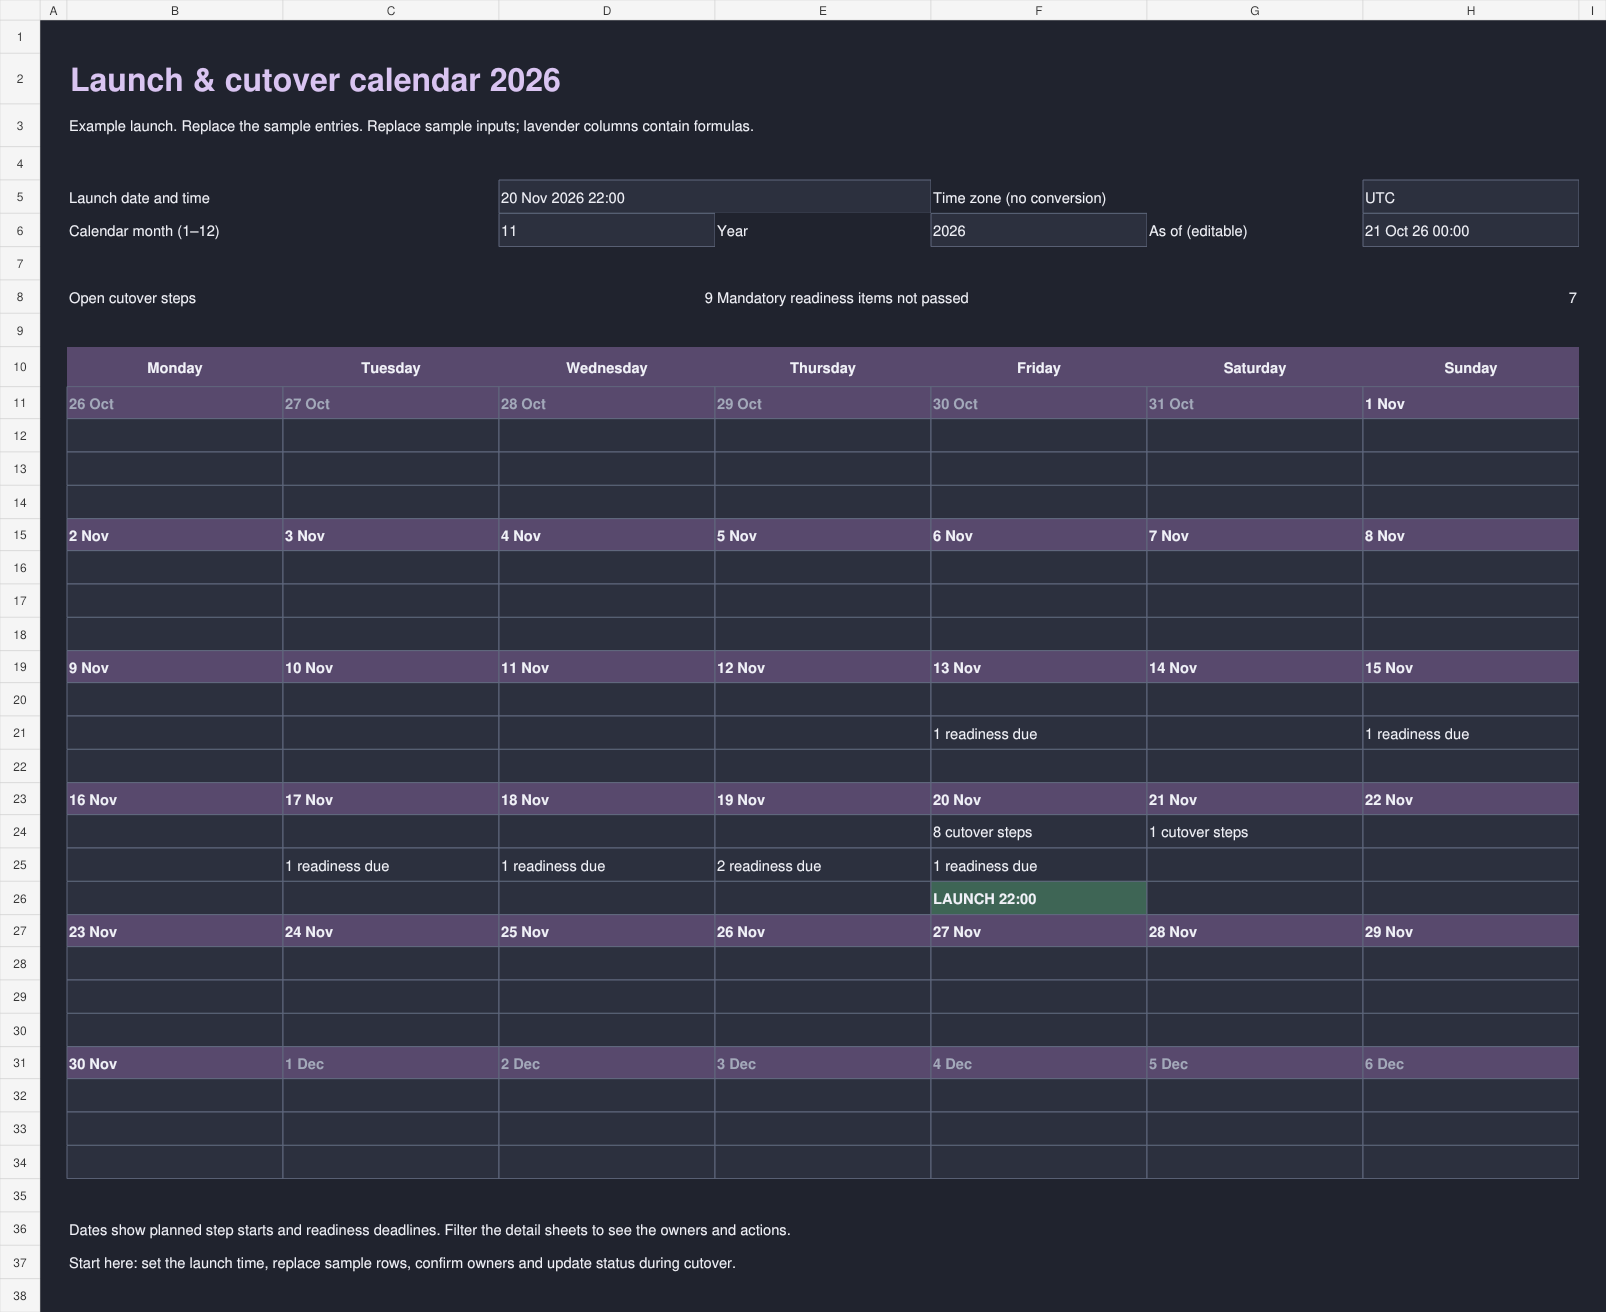Select the greyed '6 Dec' date cell

1471,1063
